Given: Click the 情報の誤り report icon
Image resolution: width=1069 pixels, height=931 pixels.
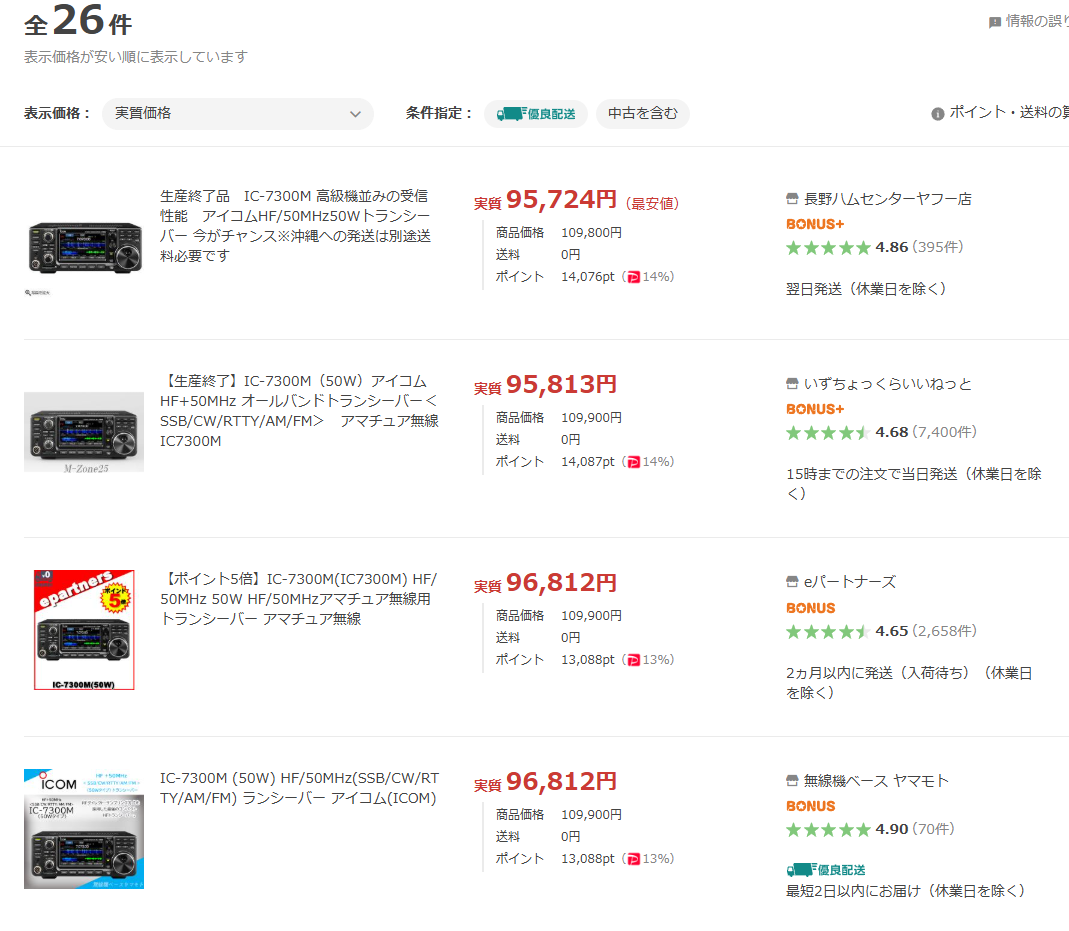Looking at the screenshot, I should (x=995, y=22).
